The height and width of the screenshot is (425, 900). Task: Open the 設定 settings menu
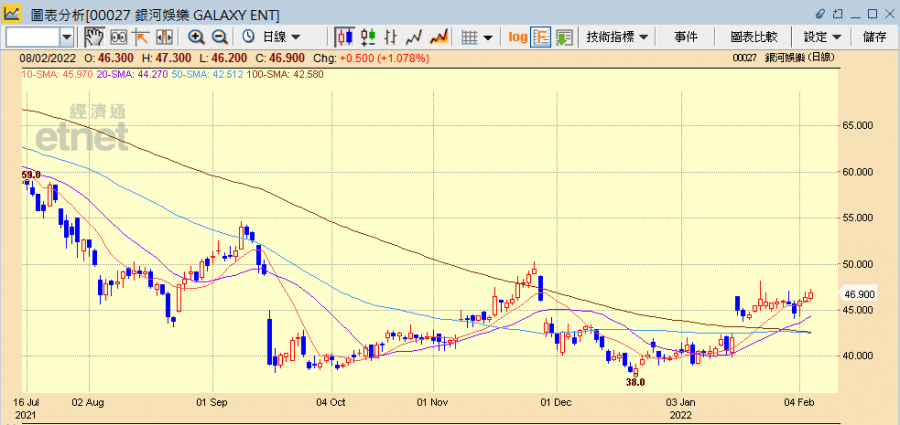(822, 37)
